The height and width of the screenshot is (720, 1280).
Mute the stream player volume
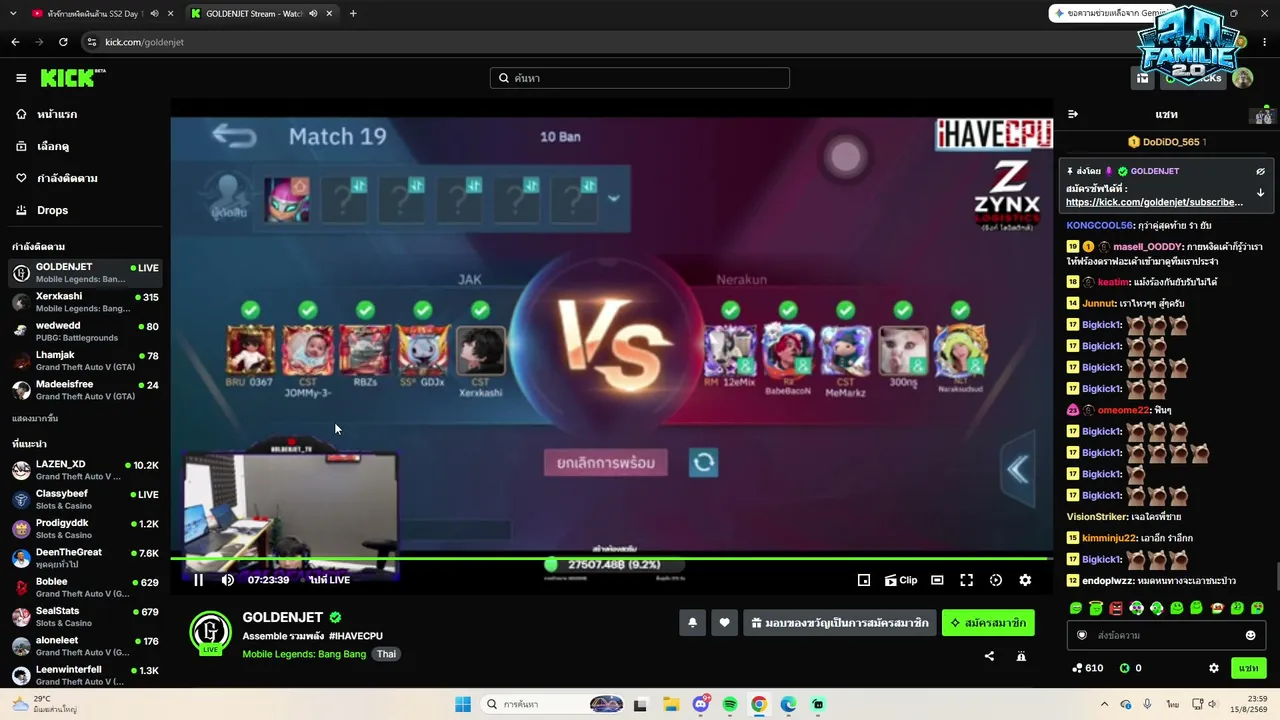tap(228, 580)
